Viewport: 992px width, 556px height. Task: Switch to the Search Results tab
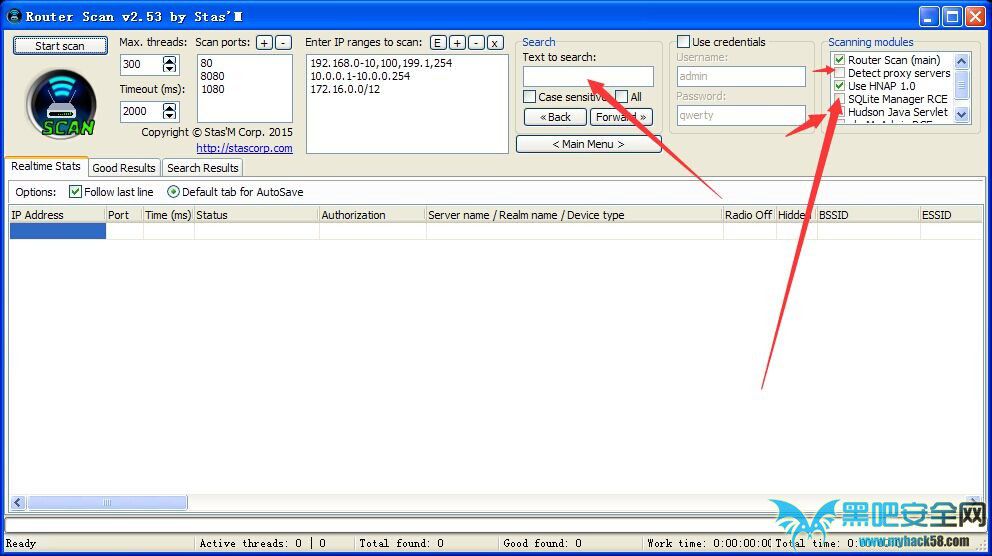pos(202,168)
